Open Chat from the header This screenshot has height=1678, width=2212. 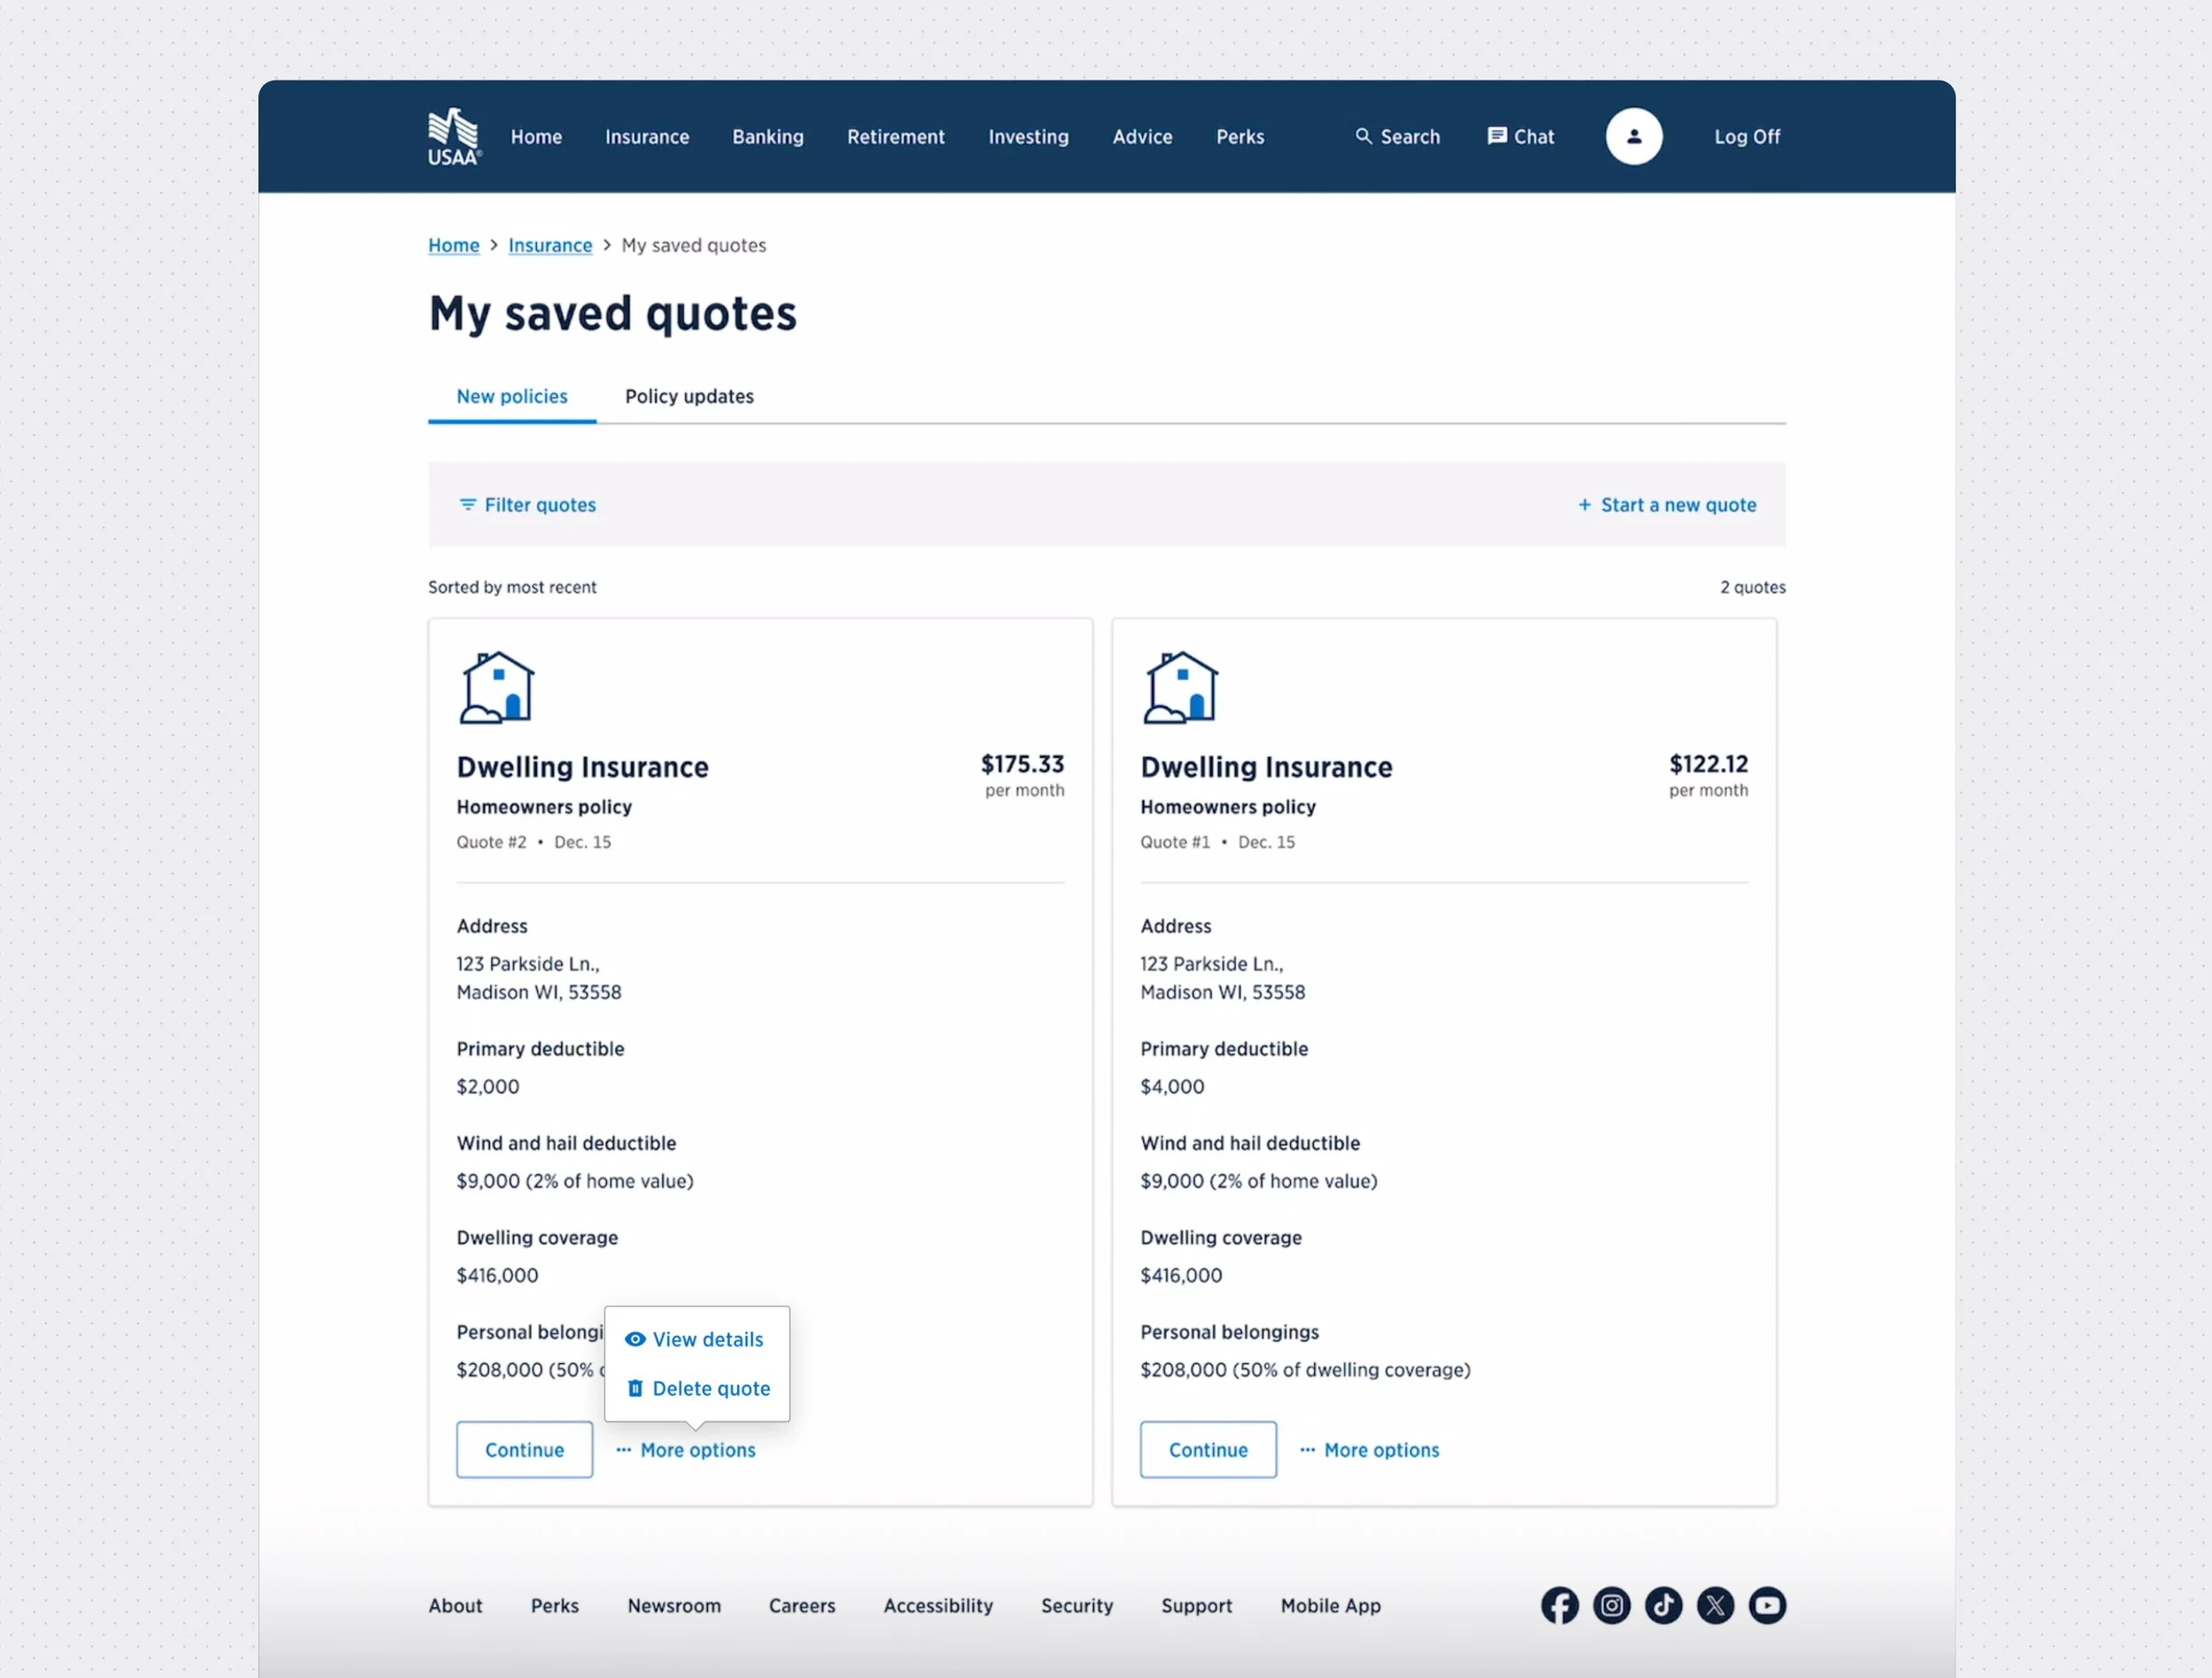[1520, 137]
